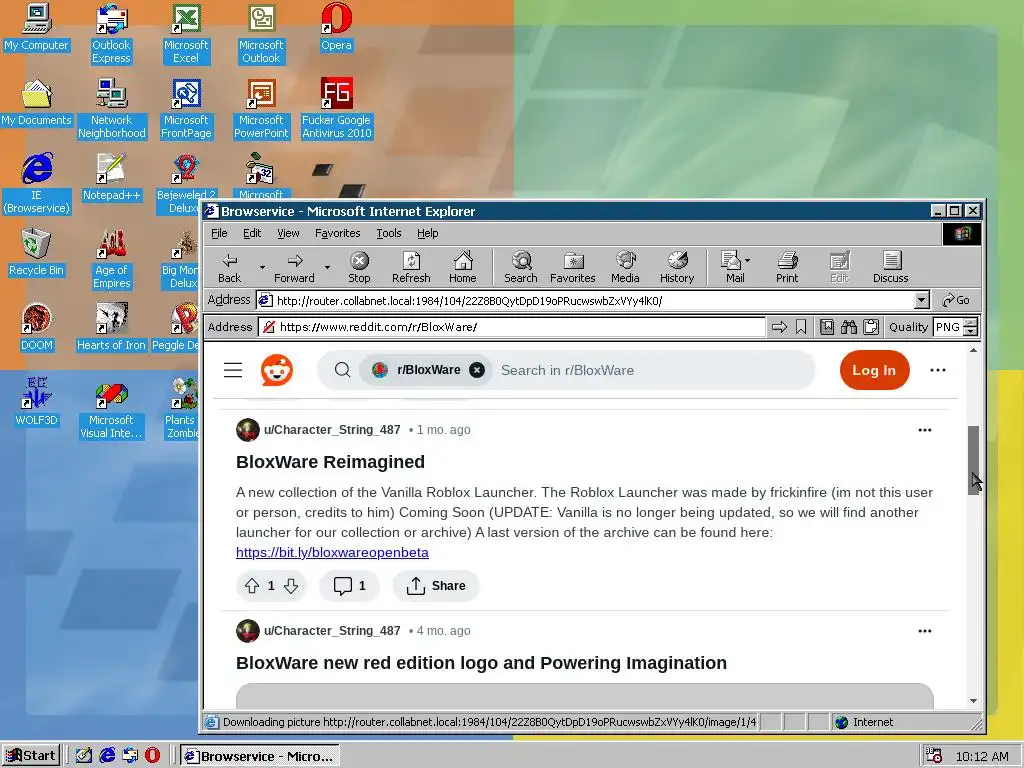Open the Reddit hamburger menu
This screenshot has width=1024, height=768.
[x=233, y=370]
